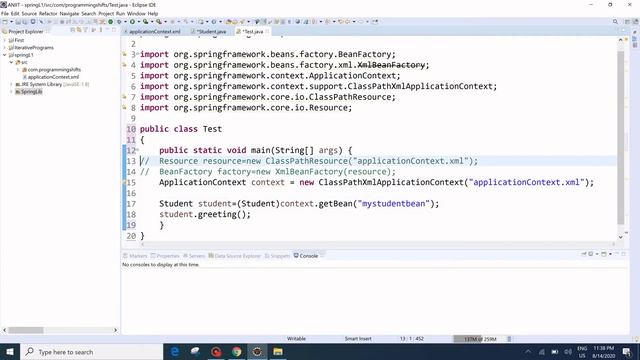Screen dimensions: 640x360
Task: Click the editor scroll down arrow
Action: point(620,237)
